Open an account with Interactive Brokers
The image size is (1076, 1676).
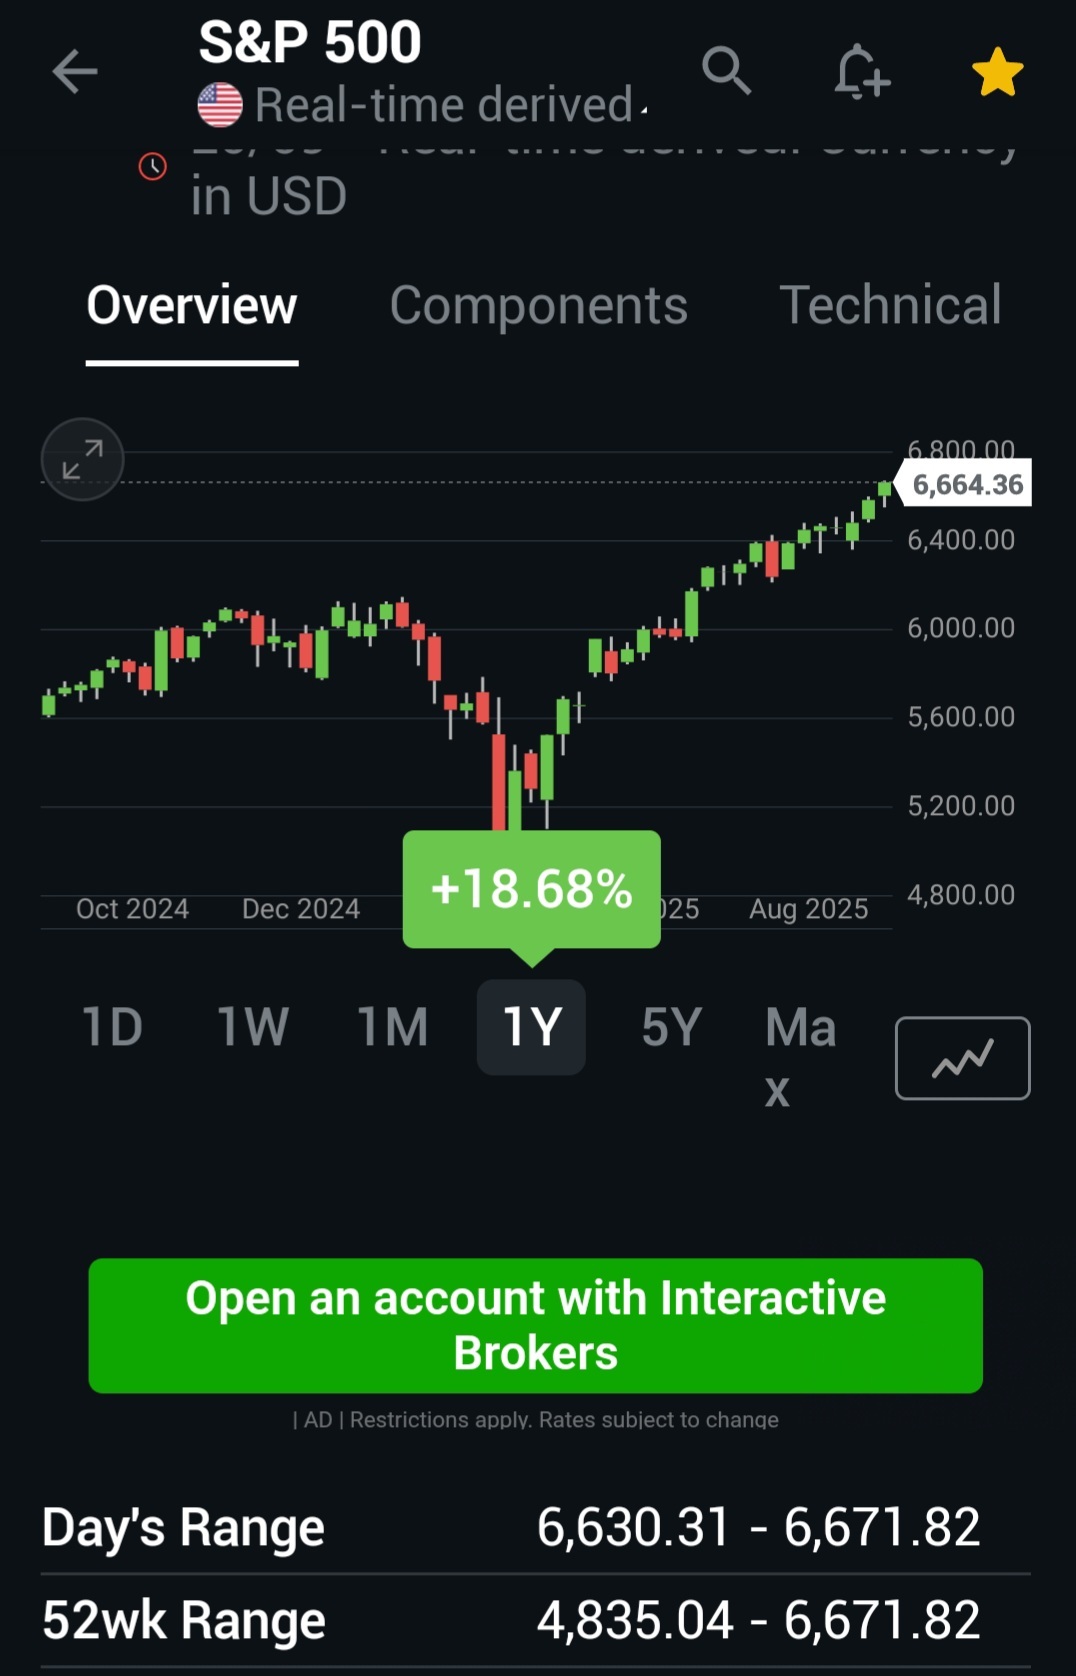(x=536, y=1325)
